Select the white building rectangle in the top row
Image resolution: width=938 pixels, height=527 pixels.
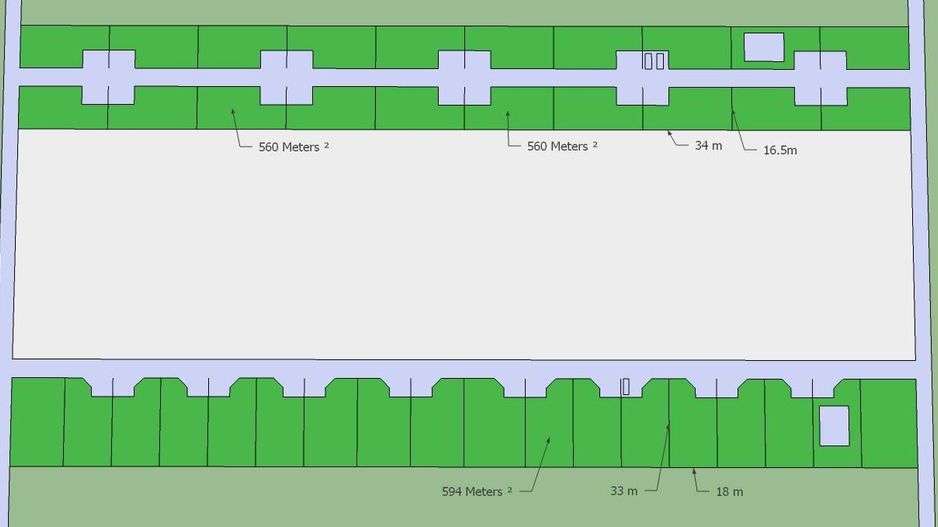pyautogui.click(x=764, y=47)
